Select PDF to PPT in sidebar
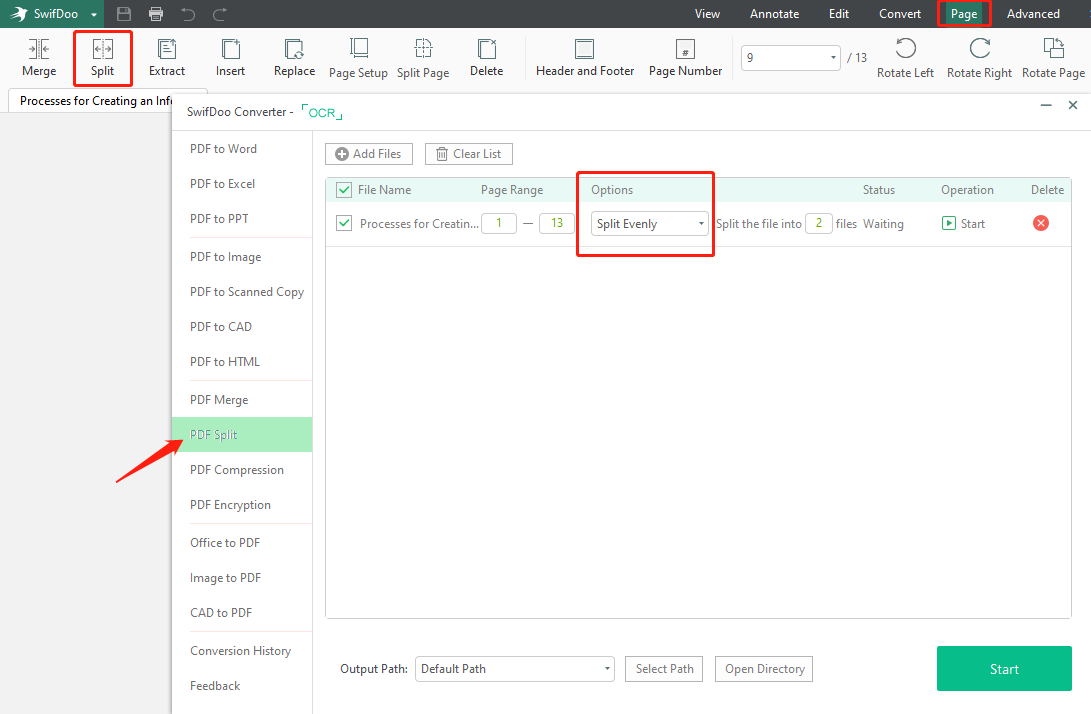This screenshot has height=714, width=1091. [x=219, y=219]
